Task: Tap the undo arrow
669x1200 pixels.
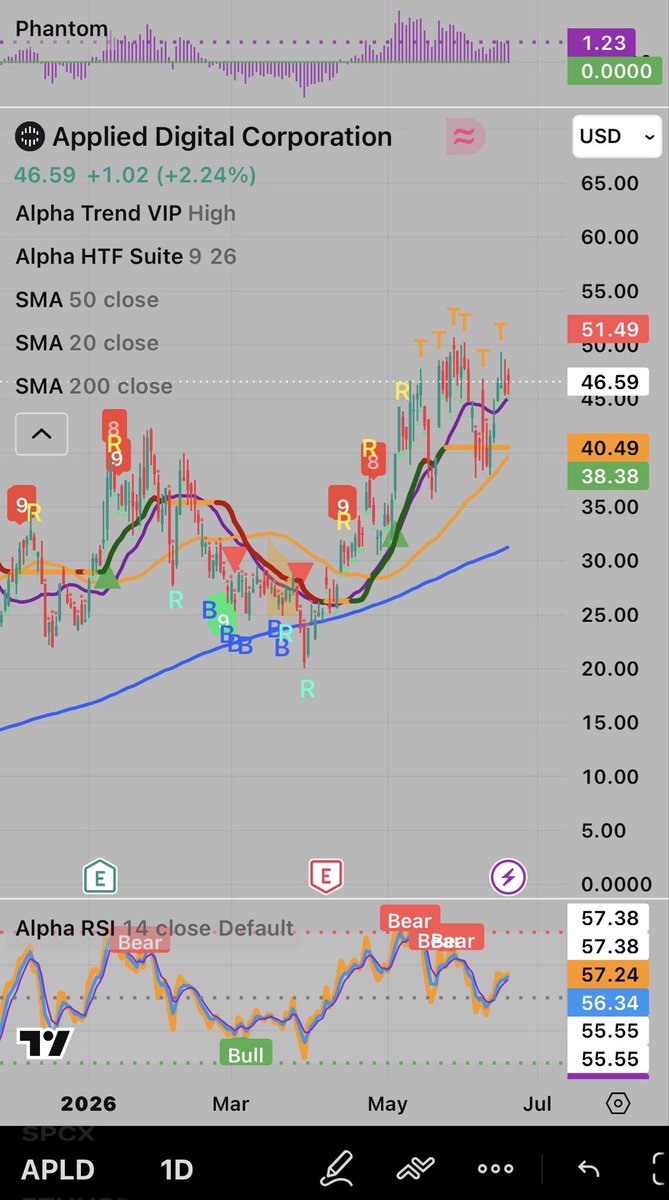Action: coord(590,1168)
